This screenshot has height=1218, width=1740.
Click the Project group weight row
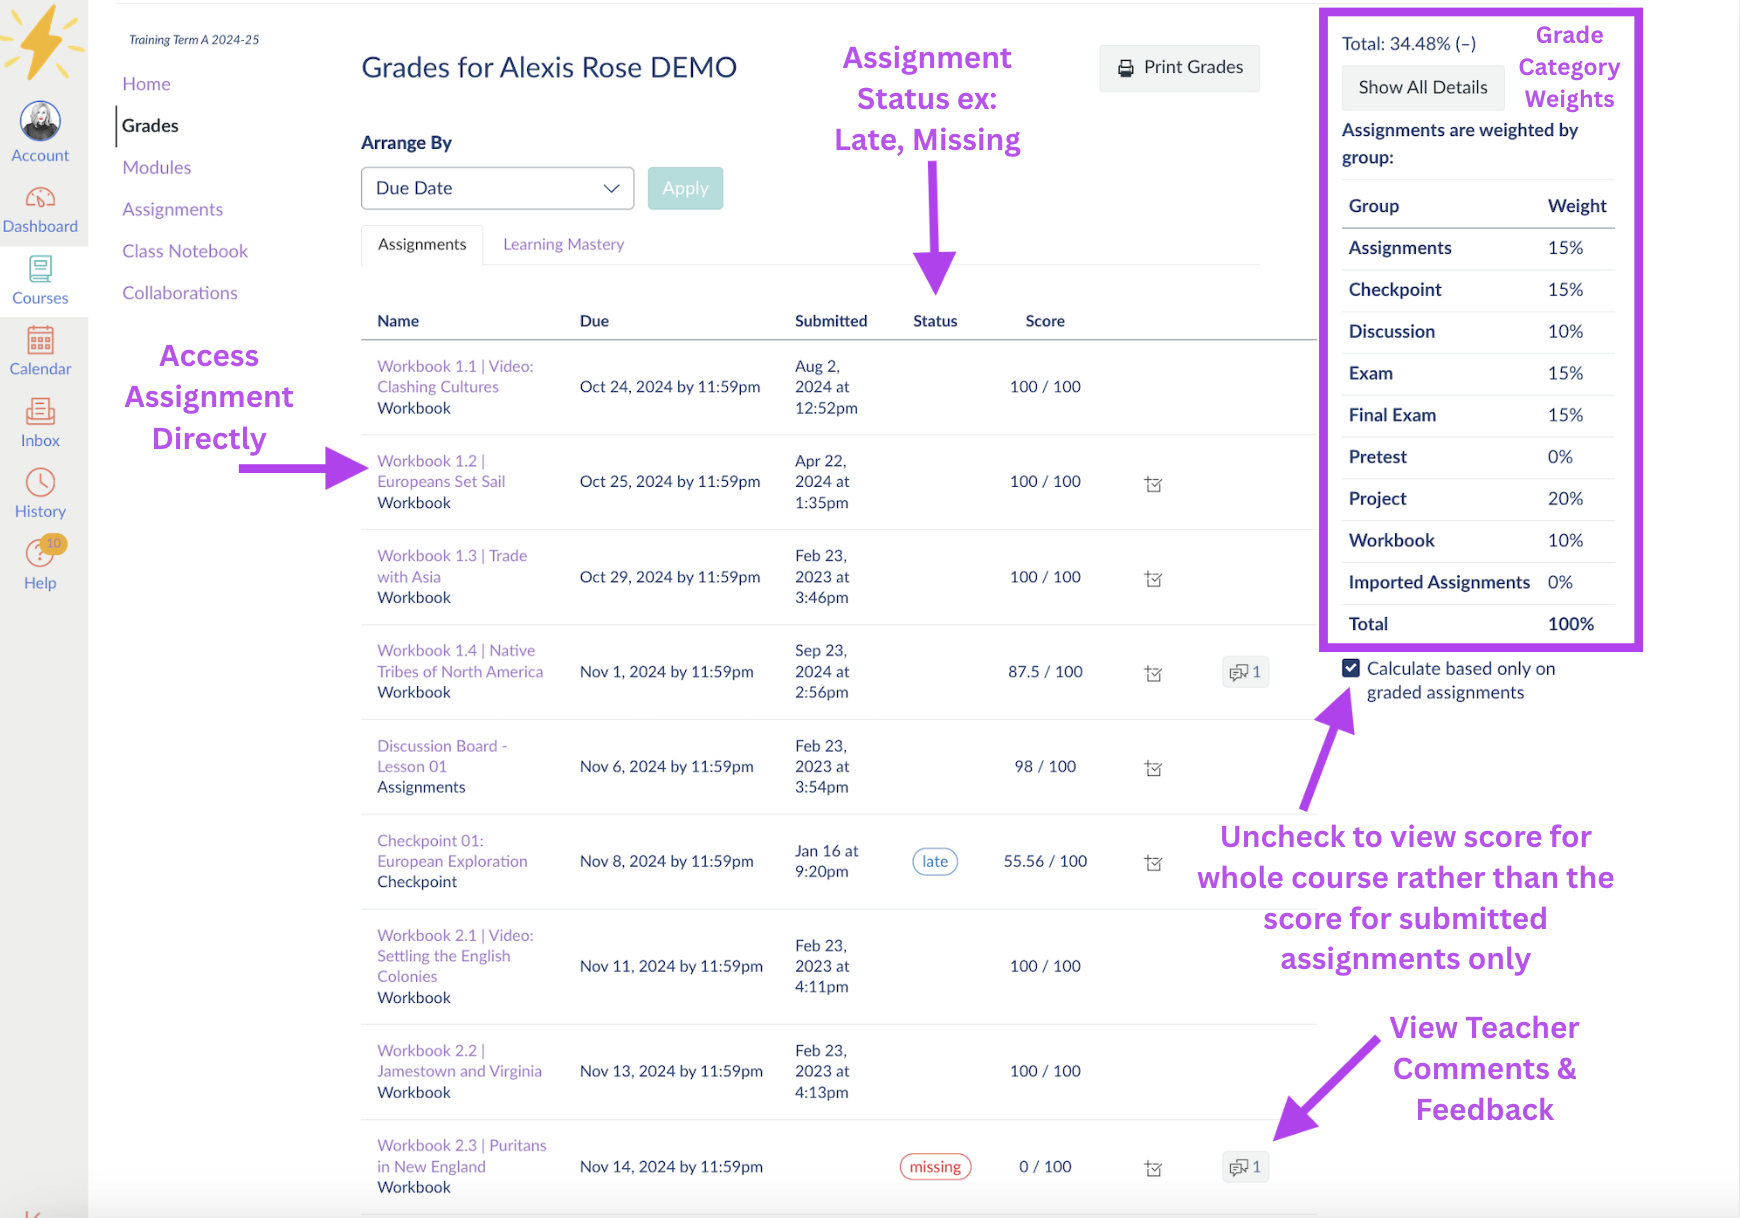point(1478,499)
